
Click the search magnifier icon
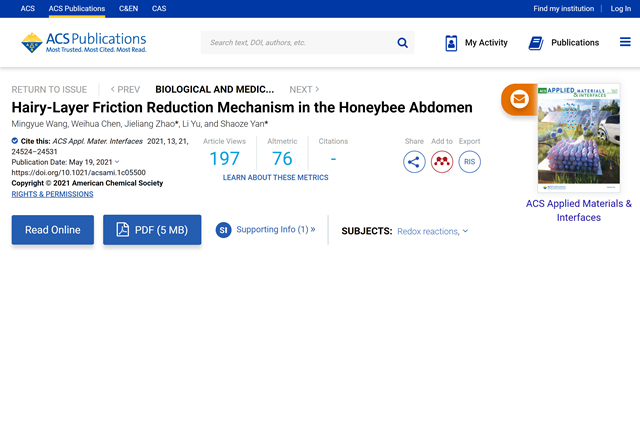403,43
